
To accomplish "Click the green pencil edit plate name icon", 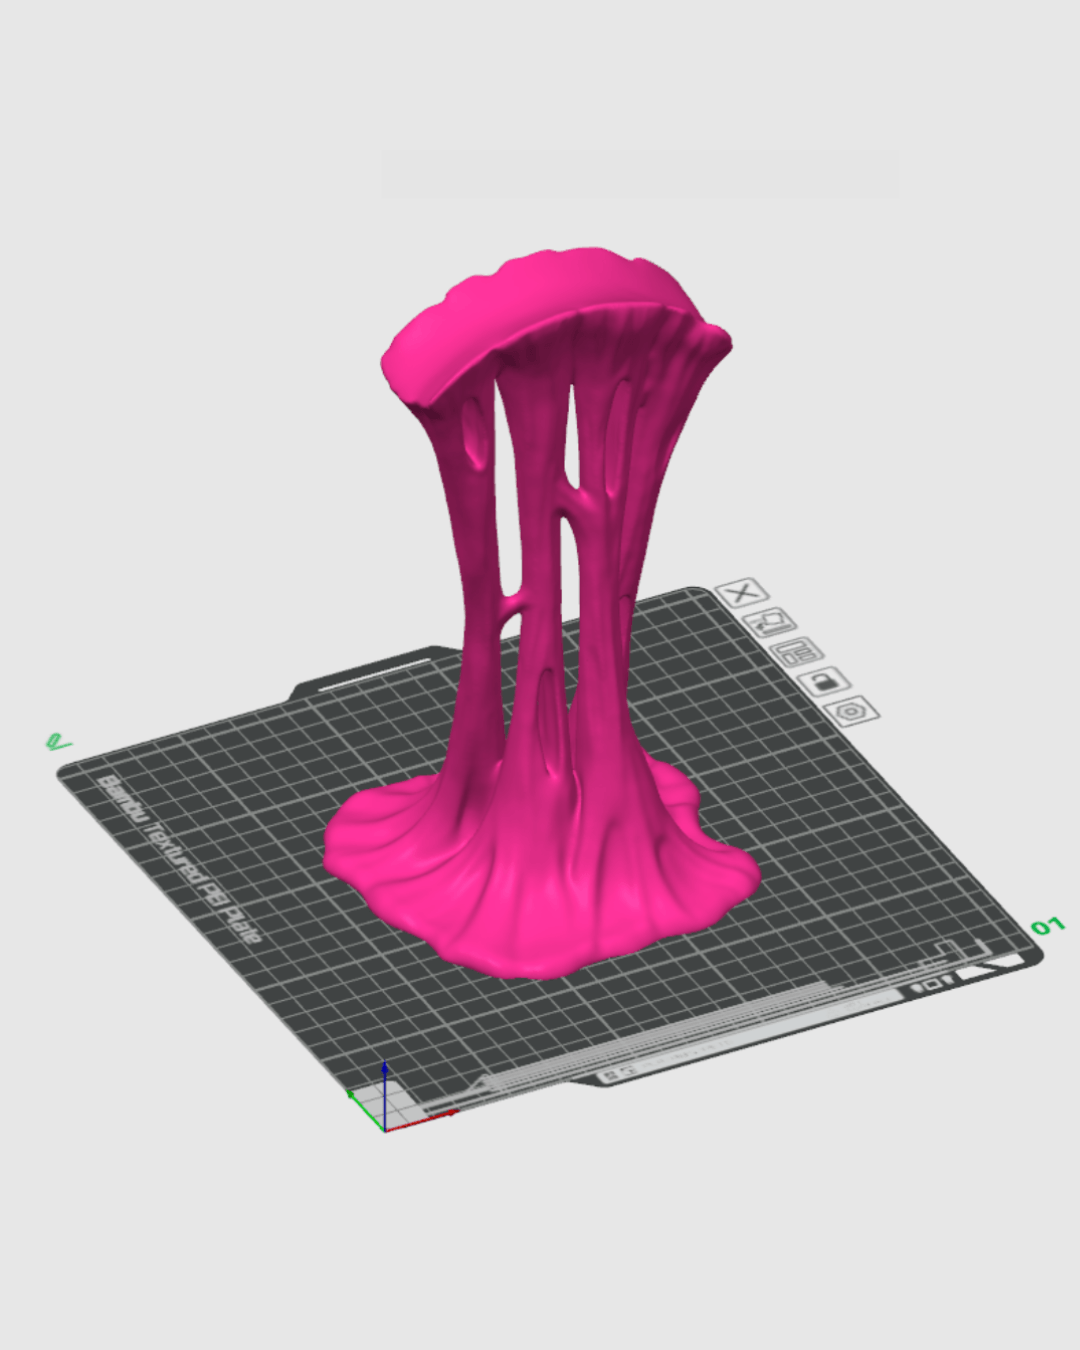I will pyautogui.click(x=58, y=742).
